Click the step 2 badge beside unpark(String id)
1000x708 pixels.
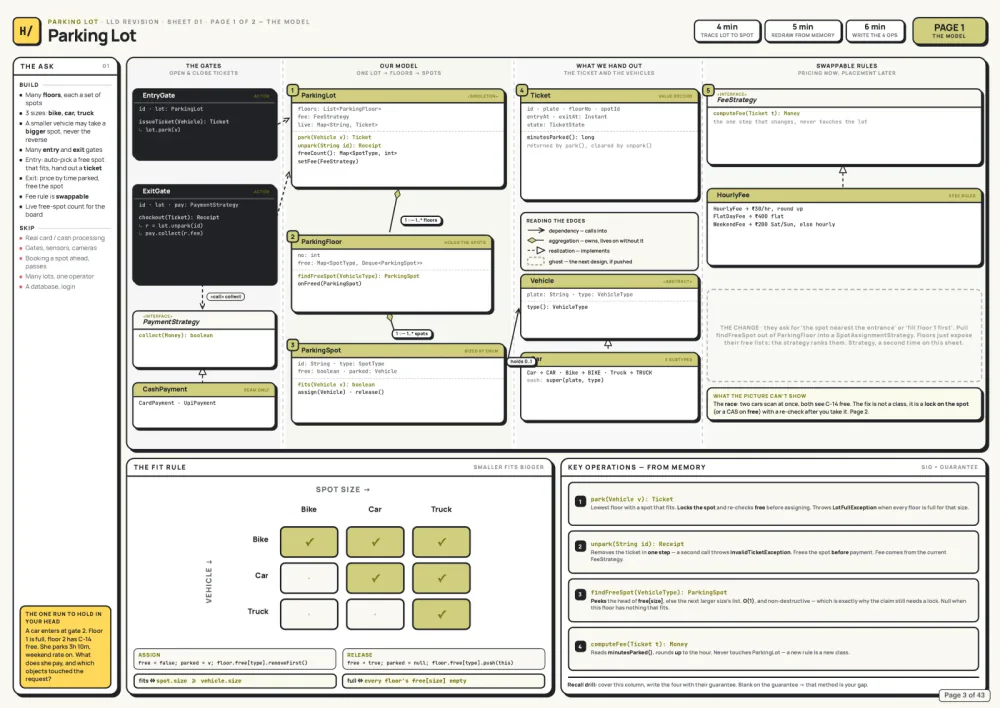(x=580, y=547)
